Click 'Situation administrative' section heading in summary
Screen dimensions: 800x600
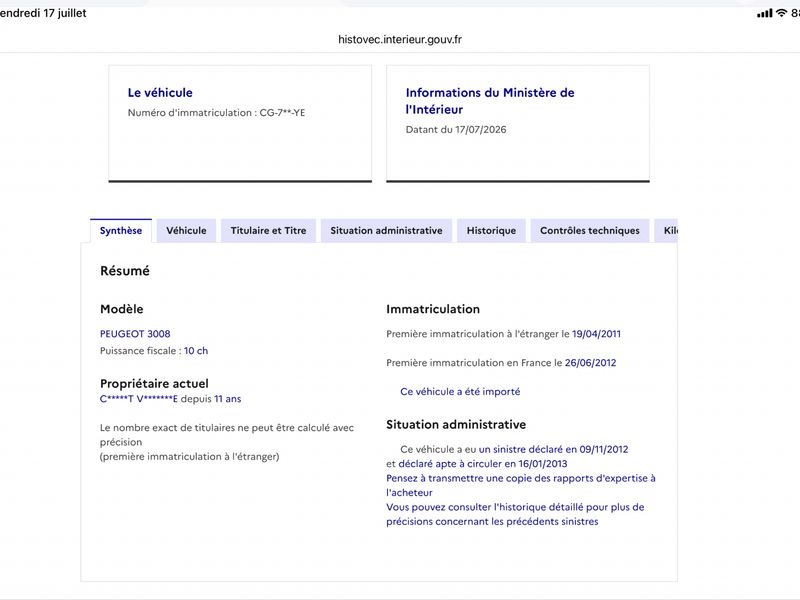pyautogui.click(x=456, y=424)
